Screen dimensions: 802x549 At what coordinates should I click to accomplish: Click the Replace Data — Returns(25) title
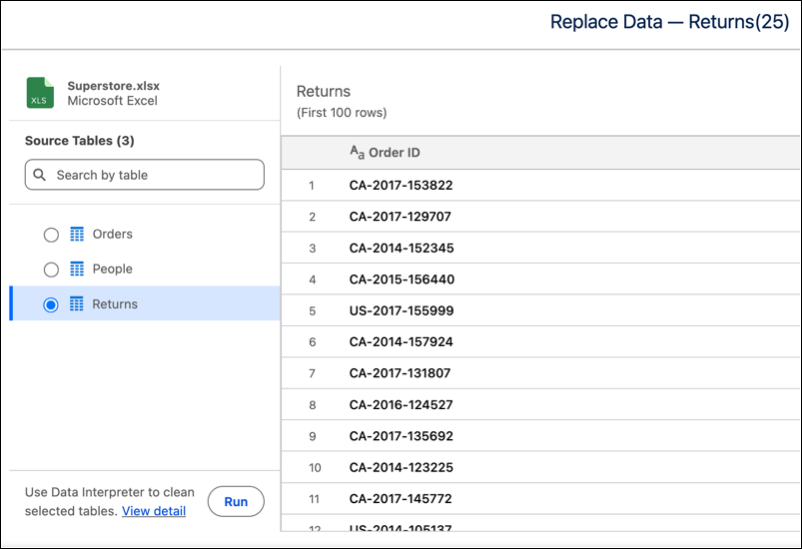point(670,22)
